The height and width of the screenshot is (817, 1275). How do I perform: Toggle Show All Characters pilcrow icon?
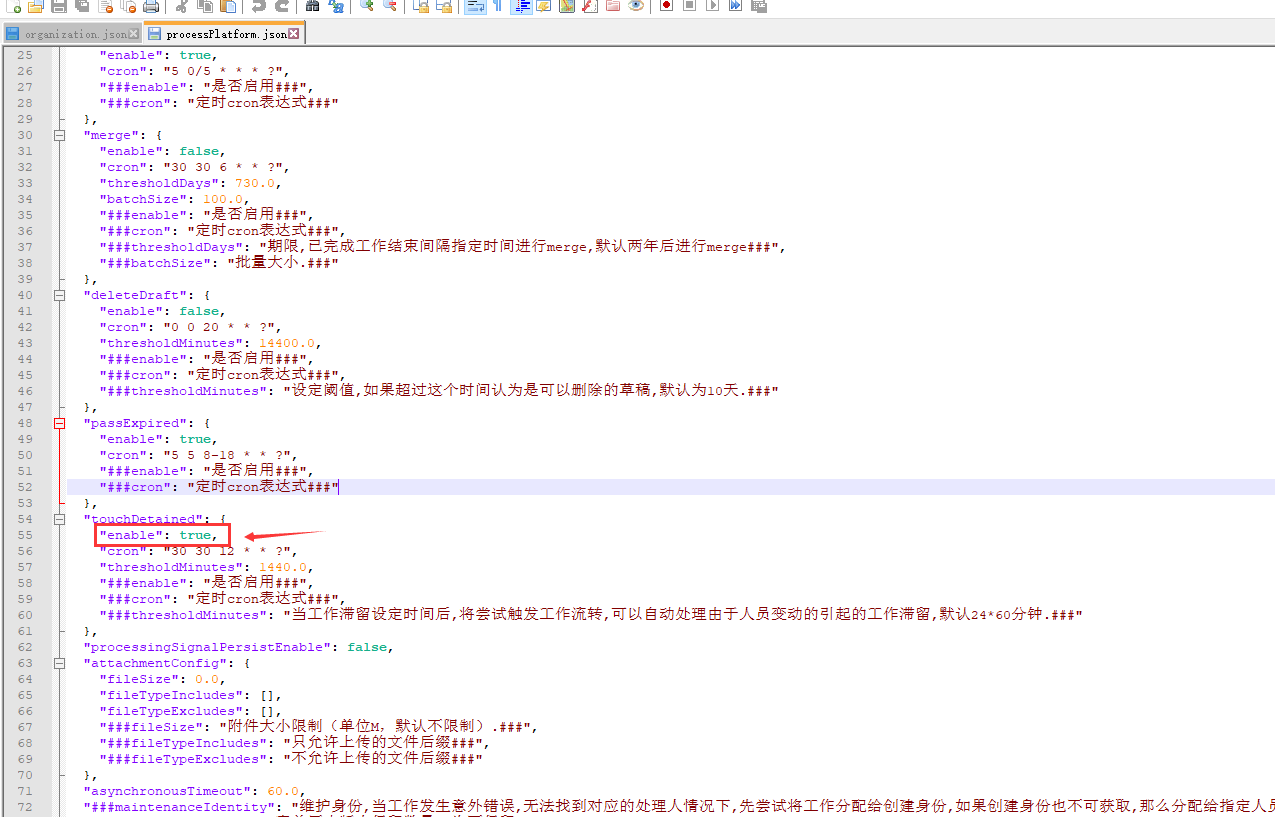tap(497, 6)
